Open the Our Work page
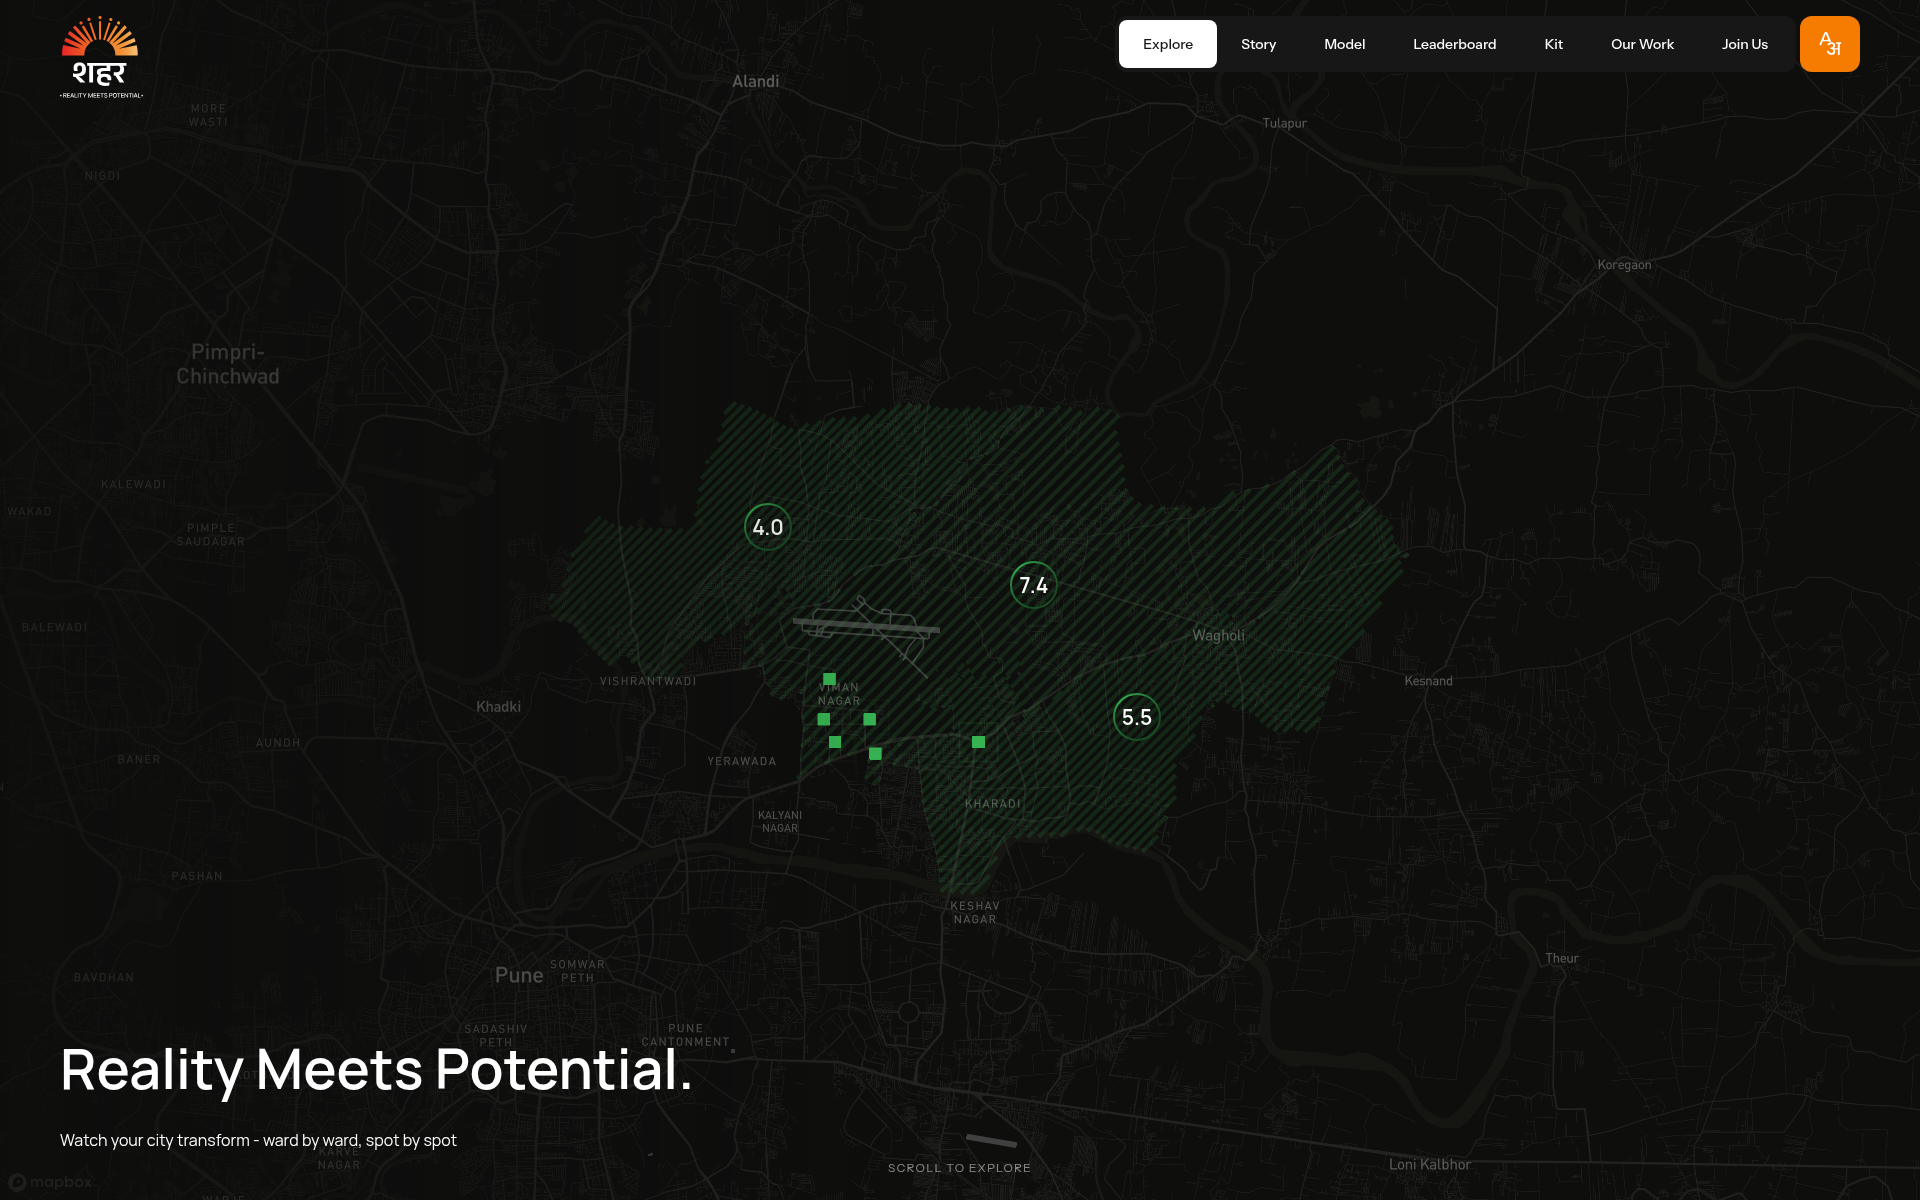The image size is (1920, 1200). click(1642, 44)
